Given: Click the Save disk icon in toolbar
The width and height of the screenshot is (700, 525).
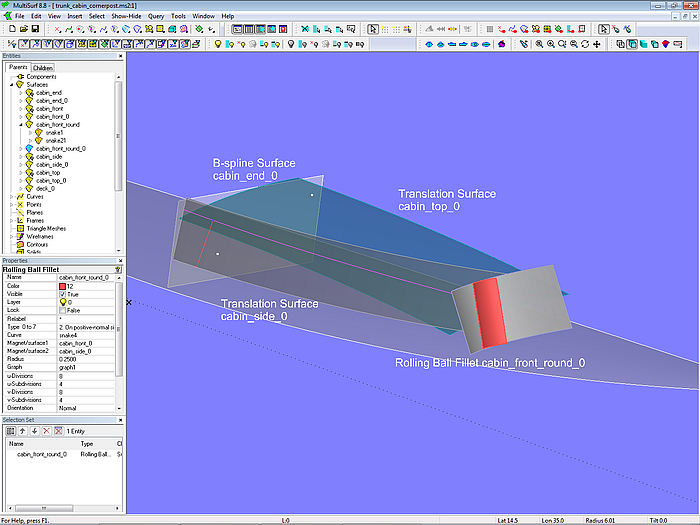Looking at the screenshot, I should click(x=34, y=29).
